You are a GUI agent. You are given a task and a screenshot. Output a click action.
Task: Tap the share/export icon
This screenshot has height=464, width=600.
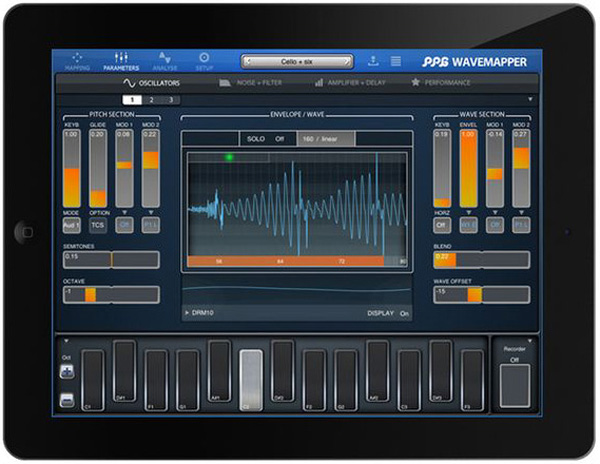coord(373,60)
